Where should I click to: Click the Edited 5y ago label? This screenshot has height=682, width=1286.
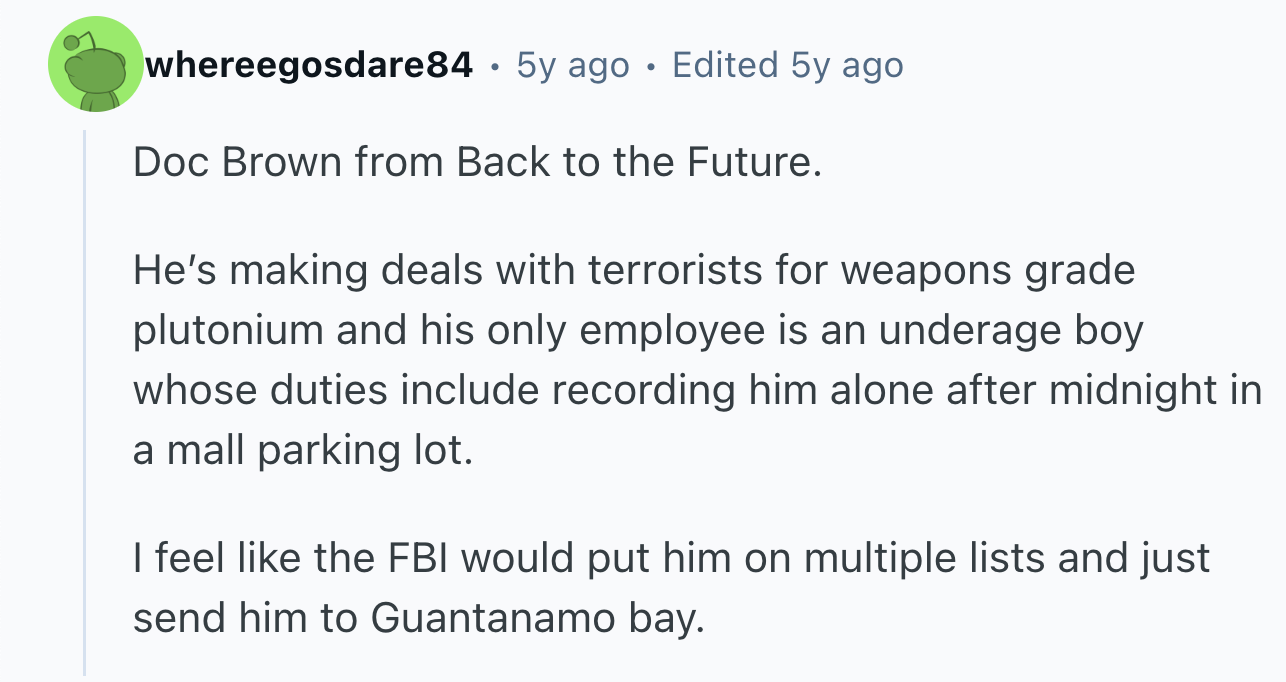[x=788, y=66]
